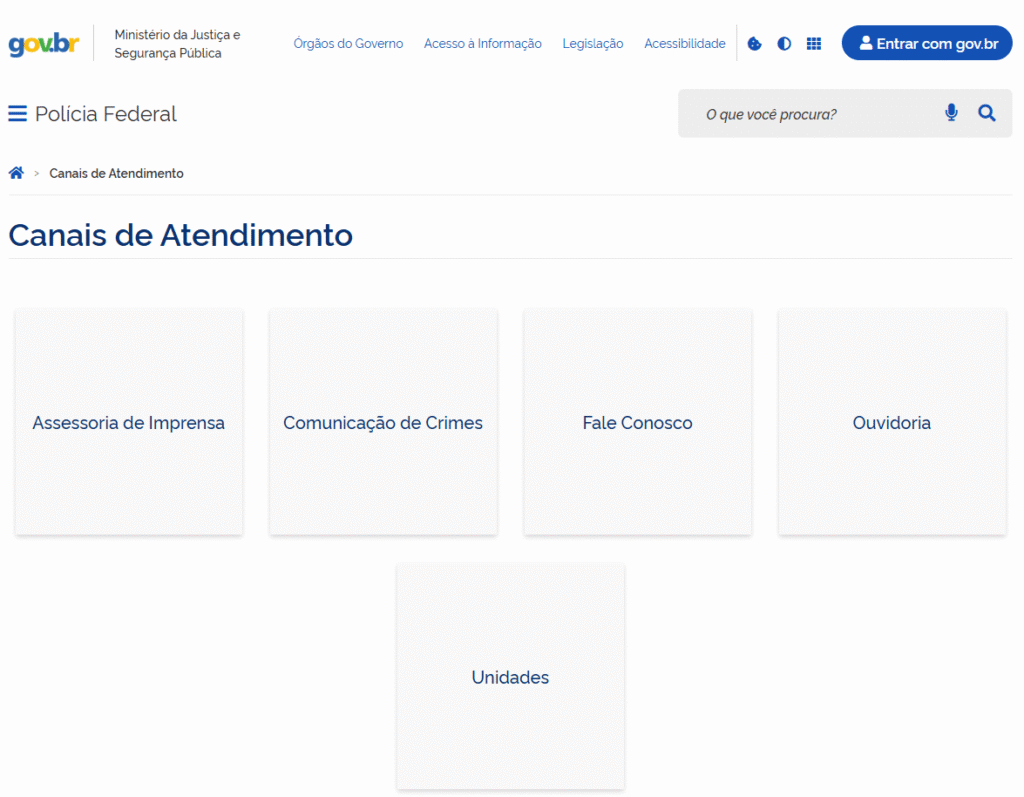
Task: Open Órgãos do Governo link
Action: point(348,44)
